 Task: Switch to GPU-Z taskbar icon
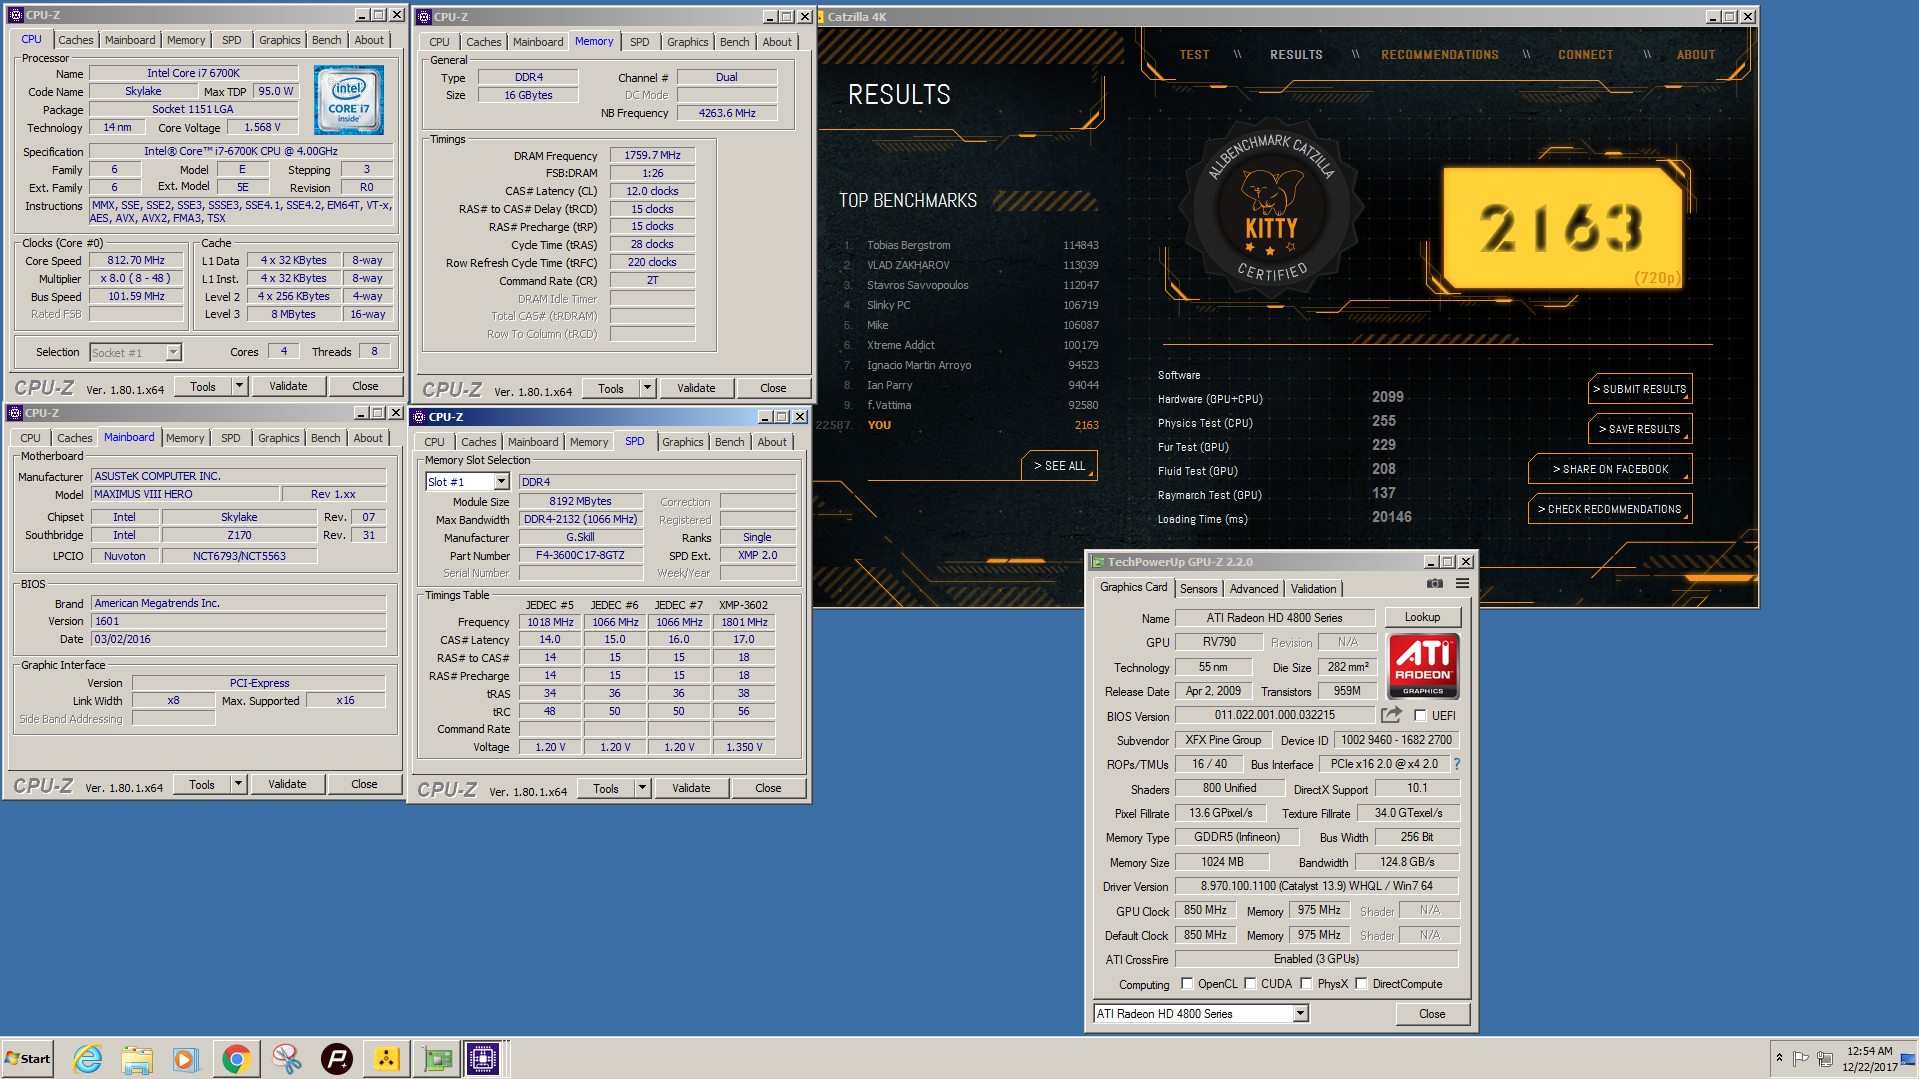pos(437,1059)
